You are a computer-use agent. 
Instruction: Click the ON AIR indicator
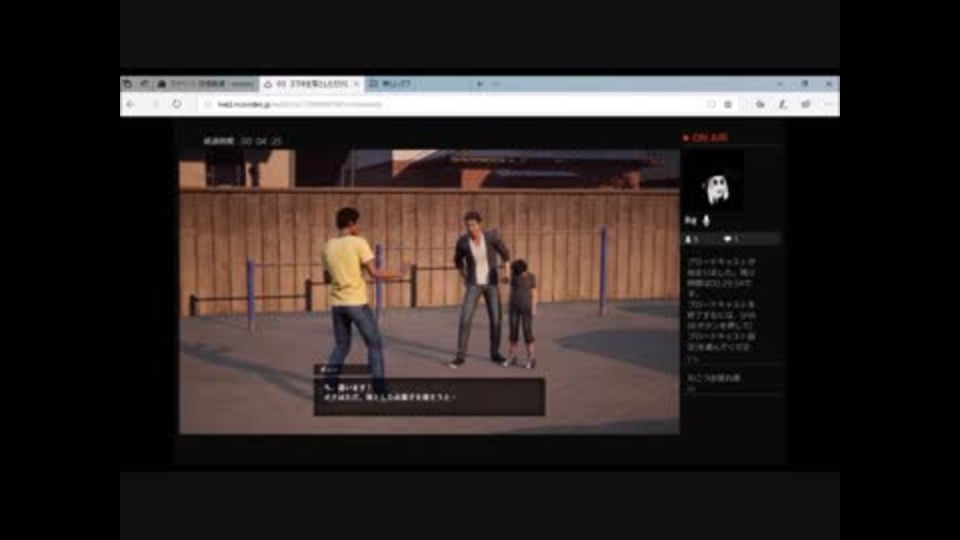(705, 138)
